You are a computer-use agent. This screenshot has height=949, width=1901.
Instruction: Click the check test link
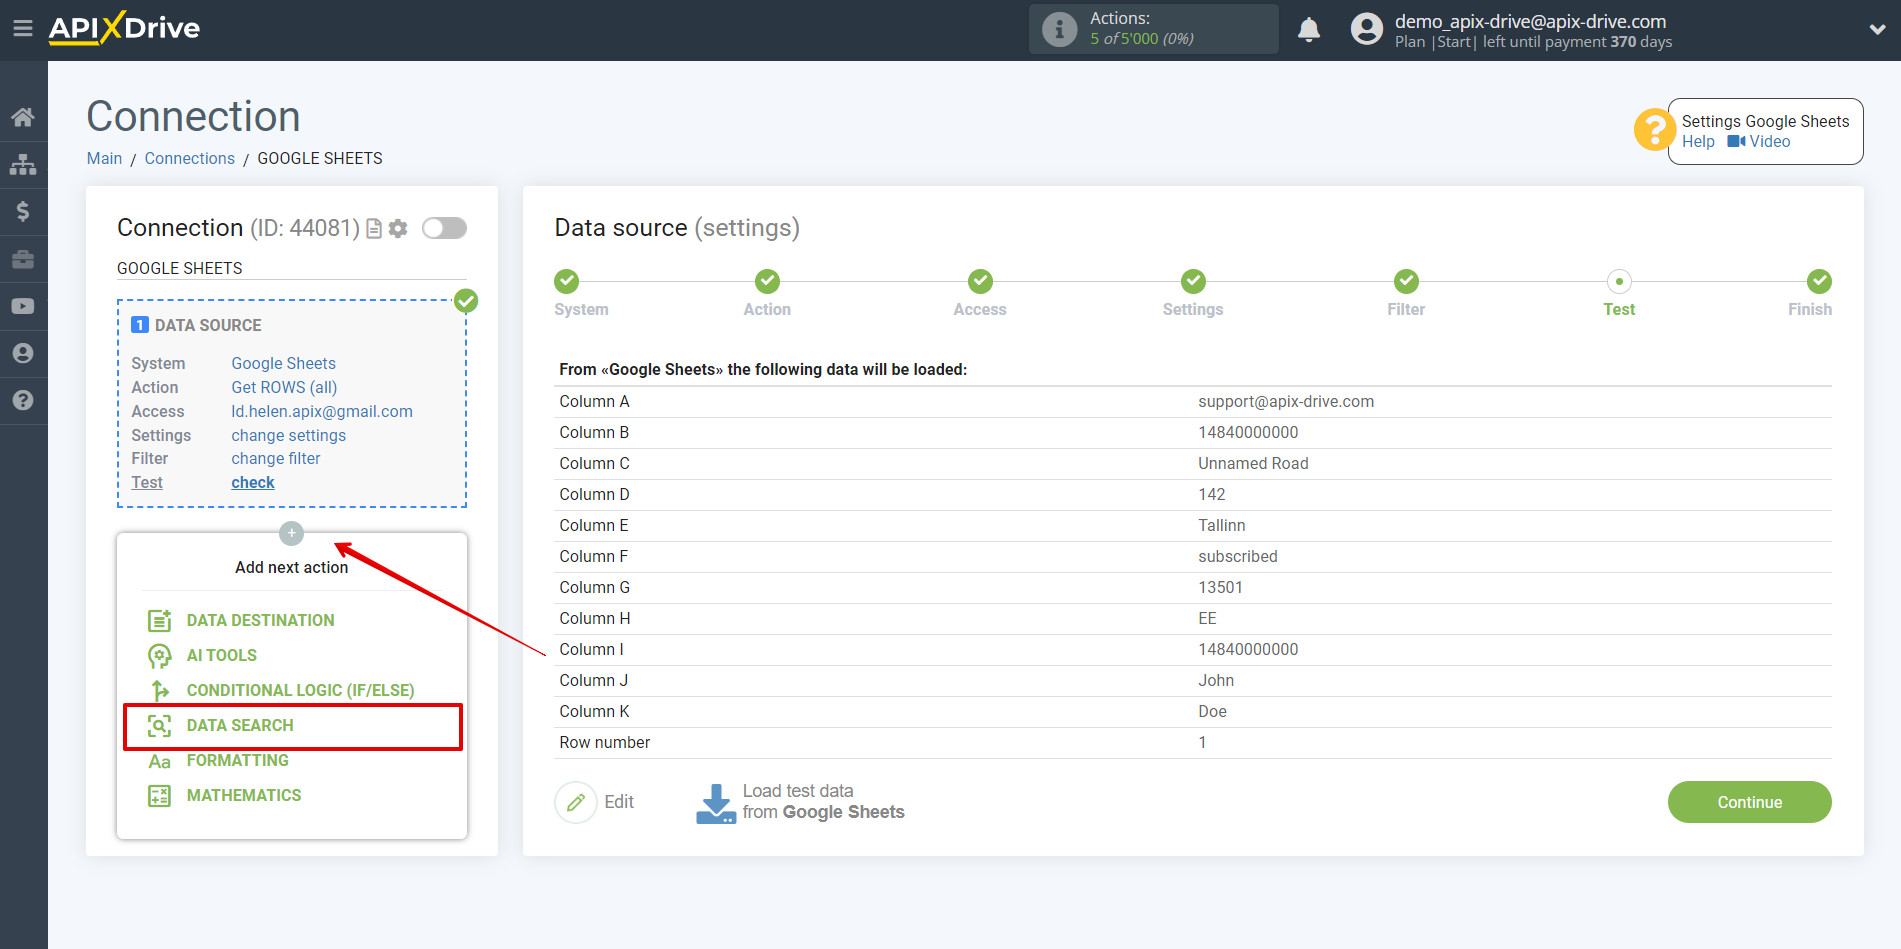tap(253, 482)
